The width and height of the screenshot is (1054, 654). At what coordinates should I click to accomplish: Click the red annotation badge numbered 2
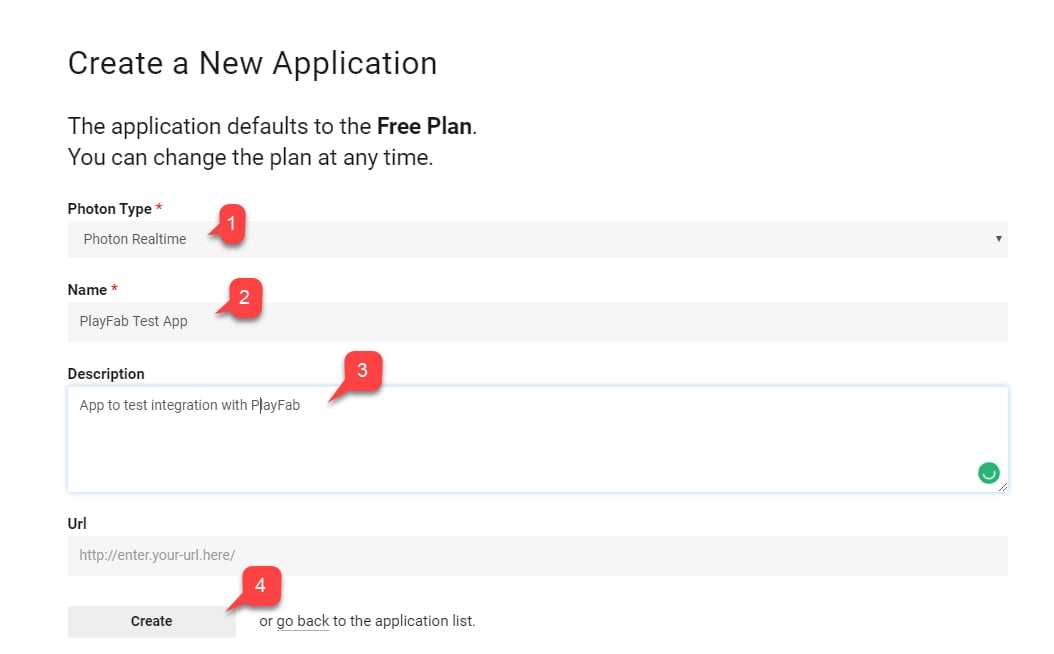pos(244,297)
